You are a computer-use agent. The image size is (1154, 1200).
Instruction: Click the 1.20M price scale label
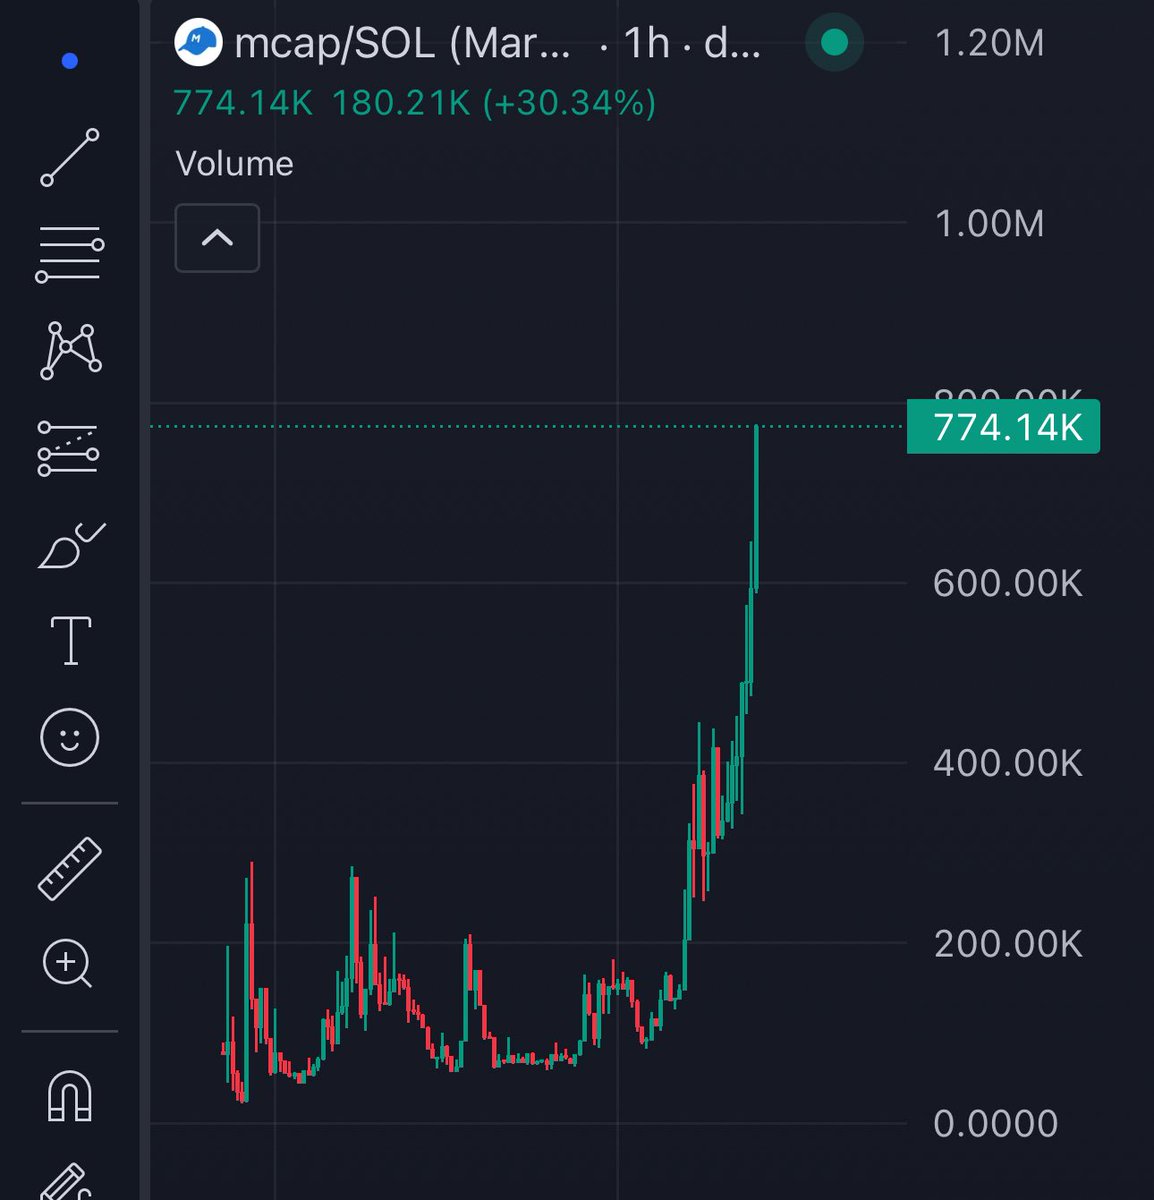pyautogui.click(x=989, y=43)
